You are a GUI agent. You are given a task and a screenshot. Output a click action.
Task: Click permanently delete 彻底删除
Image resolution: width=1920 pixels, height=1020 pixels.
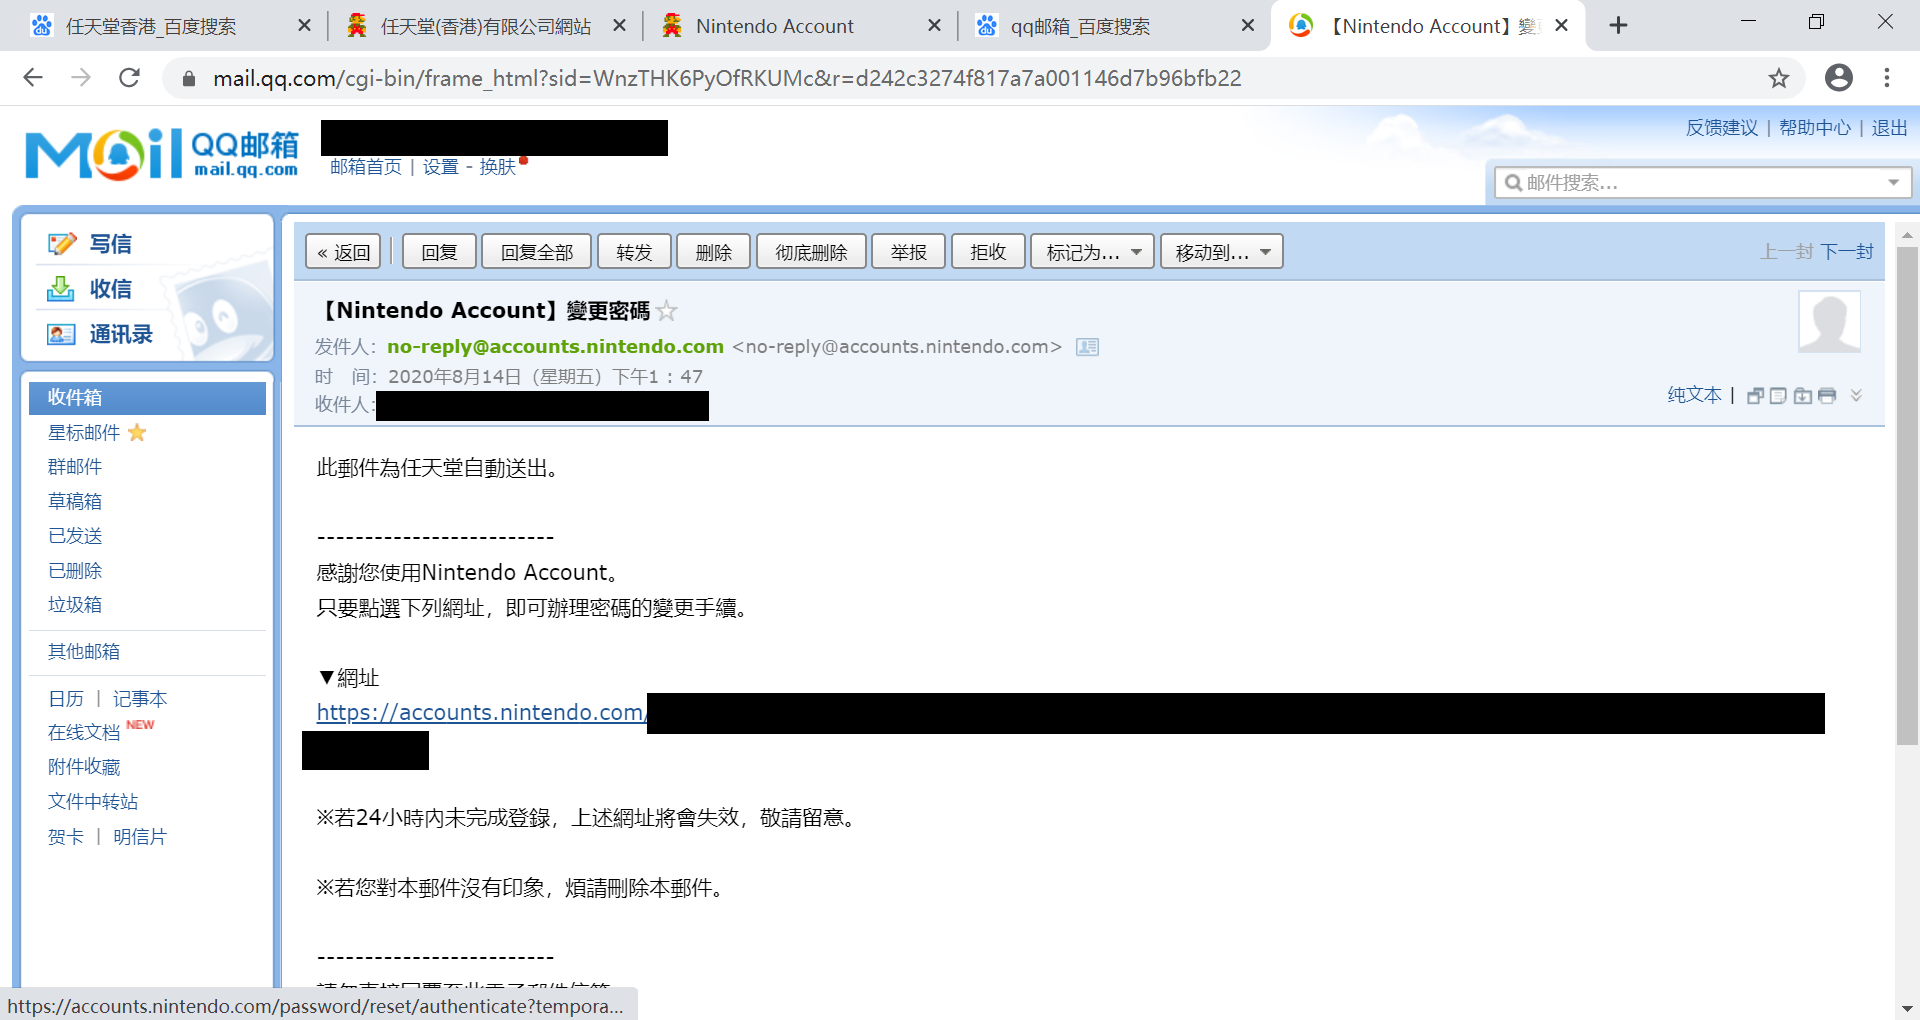pos(811,252)
